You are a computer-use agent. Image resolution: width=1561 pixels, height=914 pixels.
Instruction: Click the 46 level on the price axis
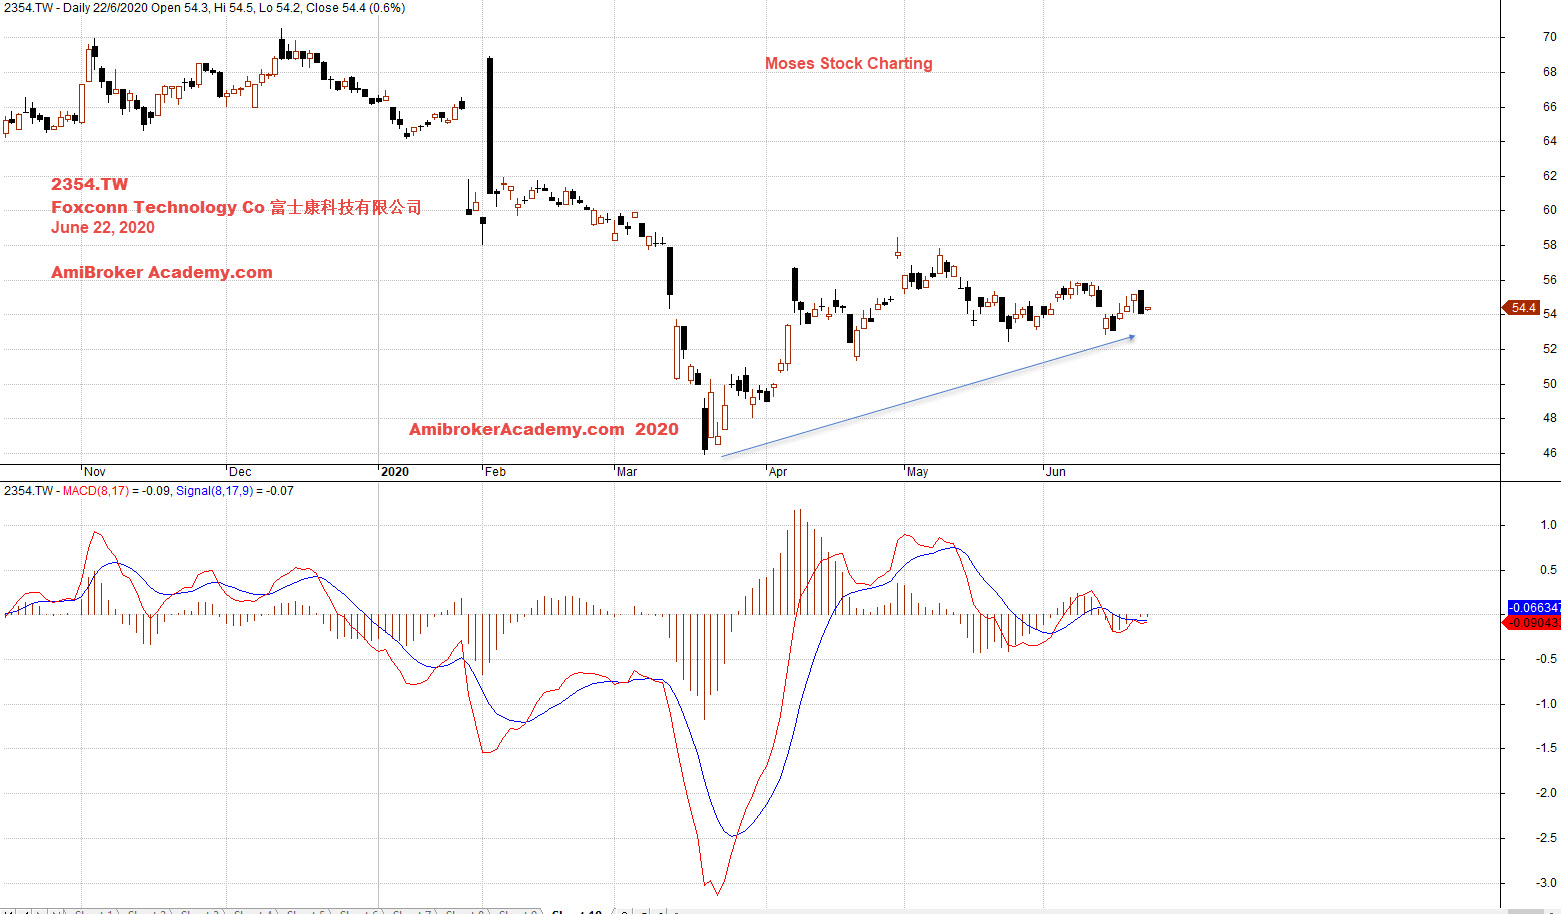click(1549, 453)
